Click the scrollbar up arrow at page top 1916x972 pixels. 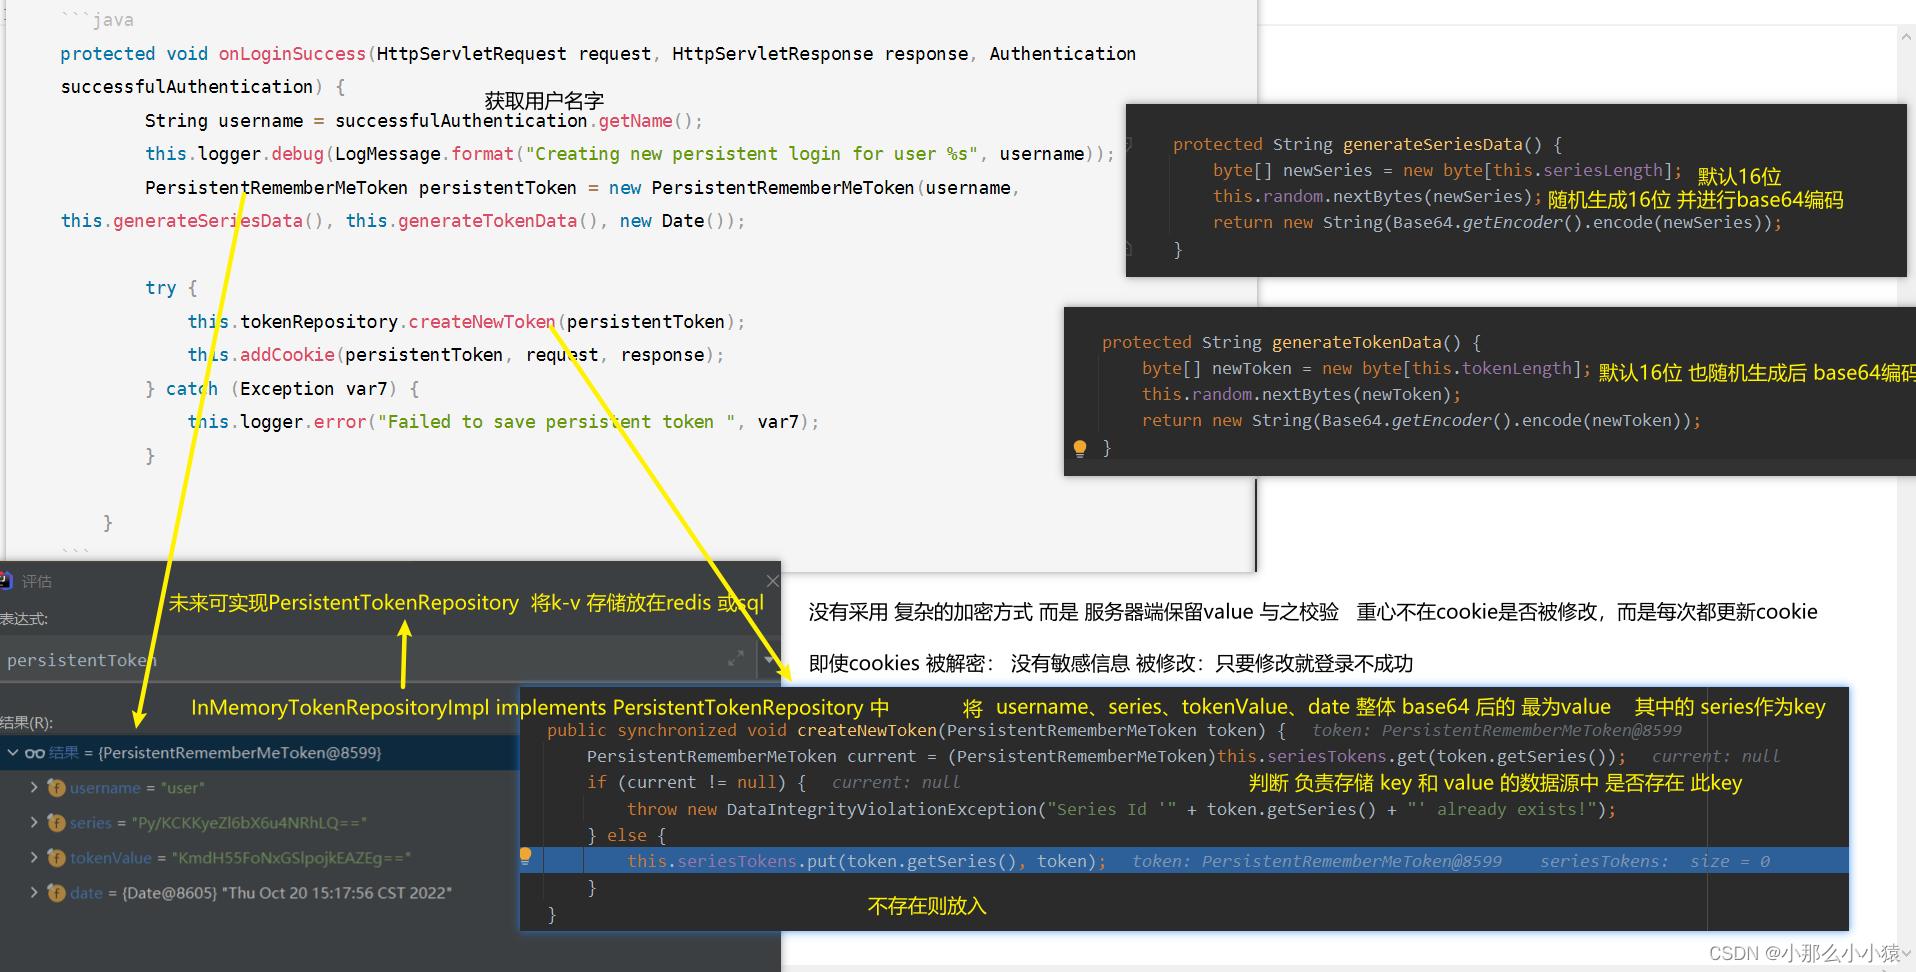click(x=1906, y=36)
